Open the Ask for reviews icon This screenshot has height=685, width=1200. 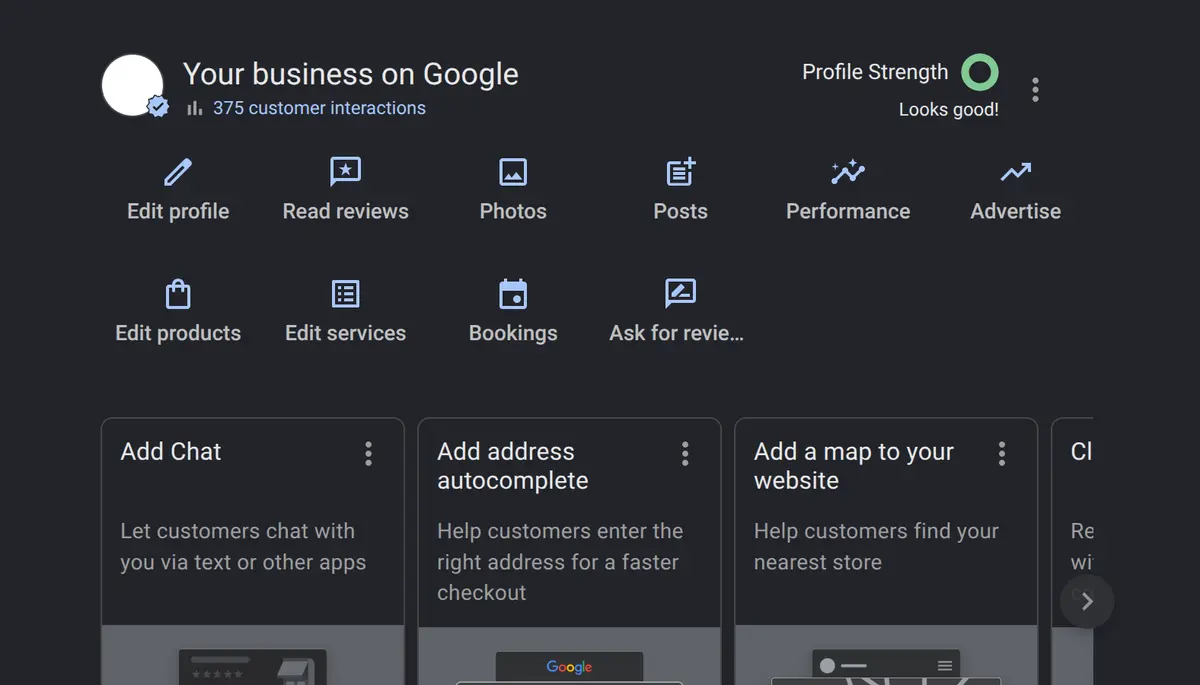pos(680,294)
